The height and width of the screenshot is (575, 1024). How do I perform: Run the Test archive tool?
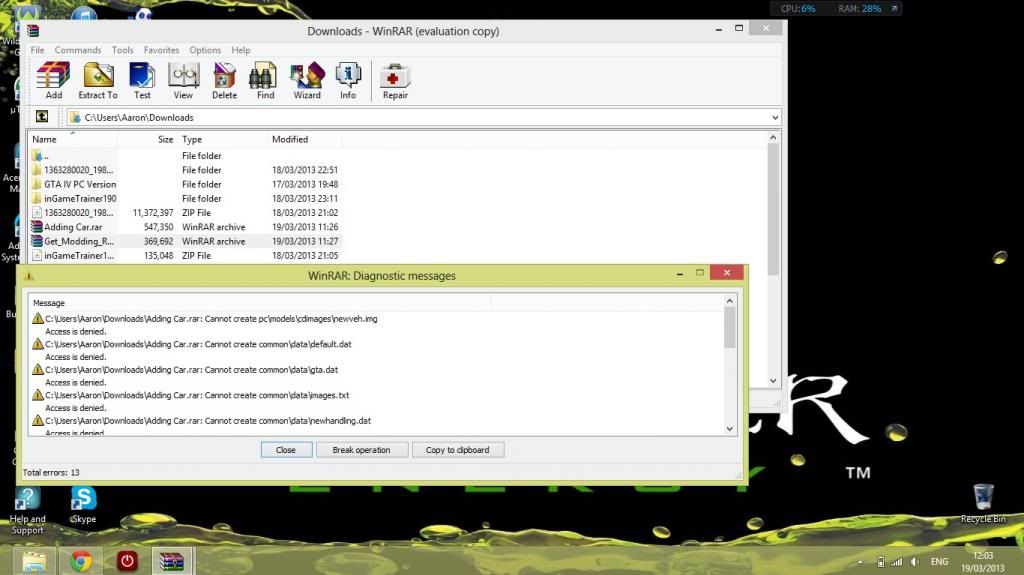tap(142, 80)
